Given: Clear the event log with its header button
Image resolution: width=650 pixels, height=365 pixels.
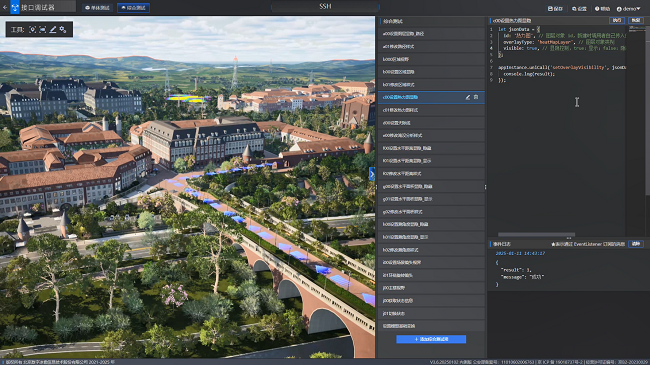Looking at the screenshot, I should [x=635, y=244].
